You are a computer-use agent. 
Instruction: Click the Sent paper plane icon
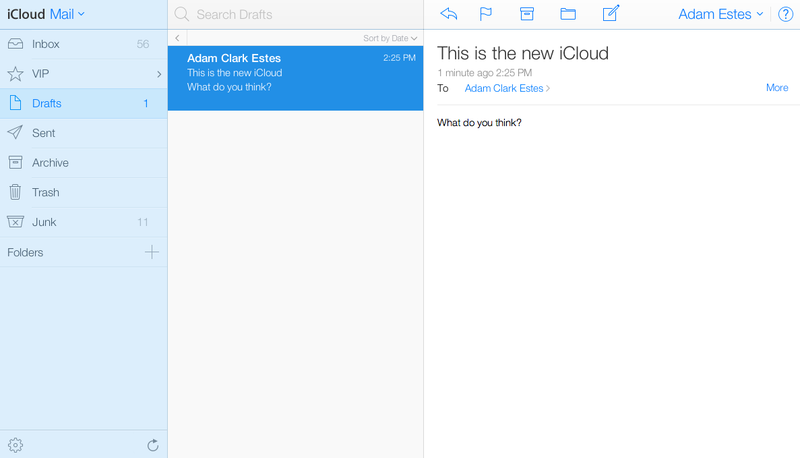15,133
